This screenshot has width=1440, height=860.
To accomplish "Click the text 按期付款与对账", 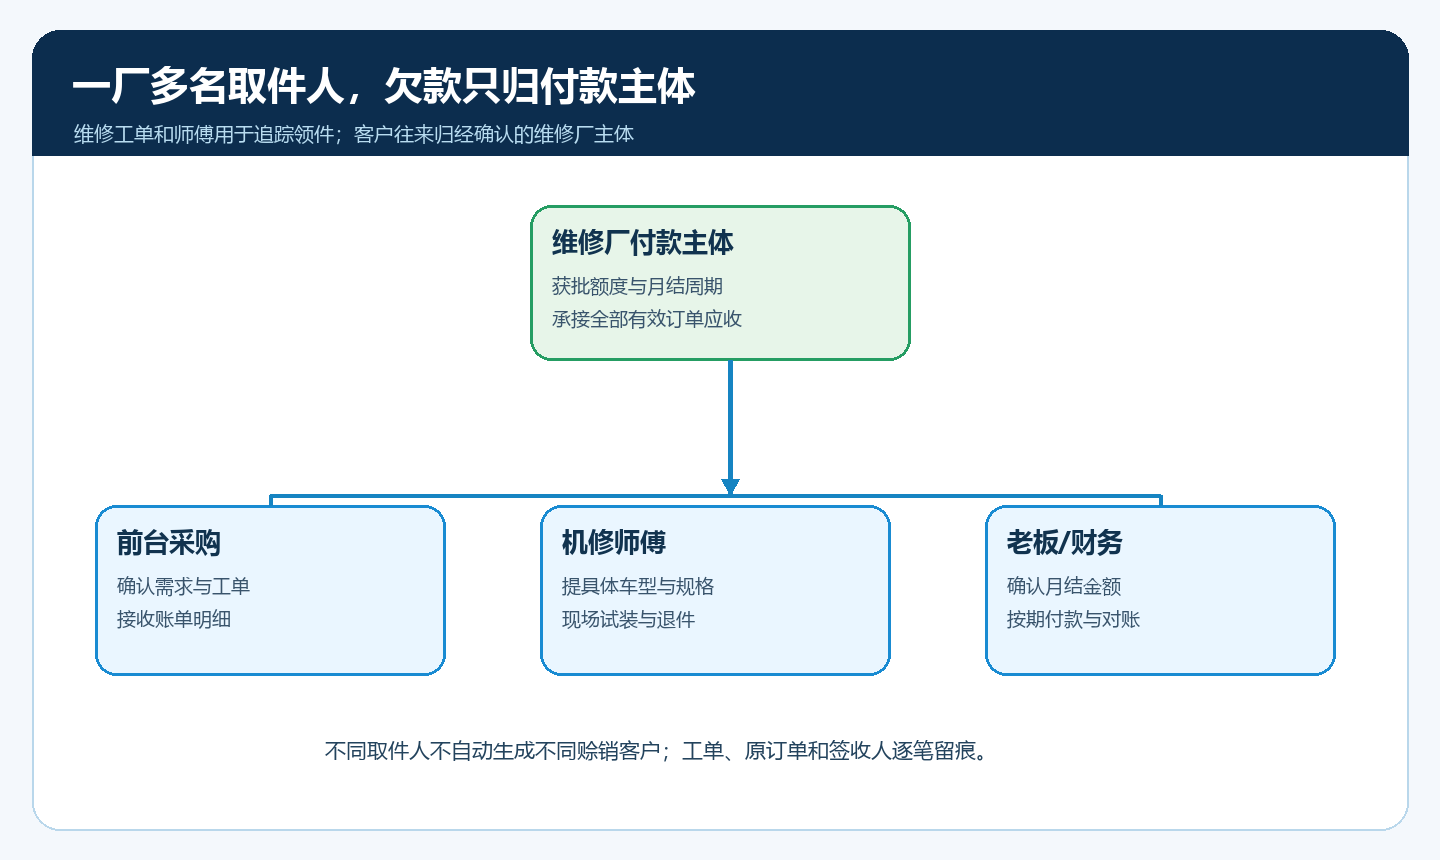I will pos(1073,619).
